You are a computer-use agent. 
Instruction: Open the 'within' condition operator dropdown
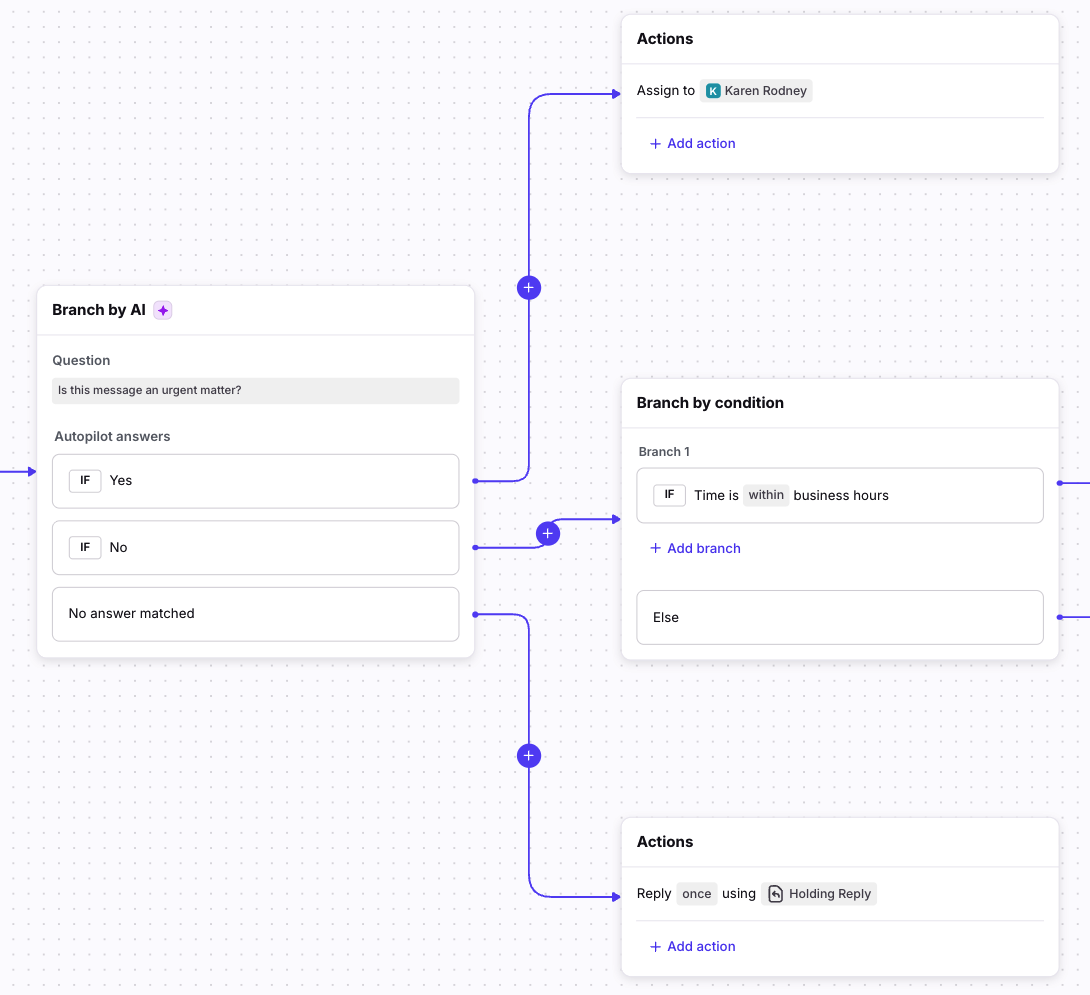(x=766, y=495)
